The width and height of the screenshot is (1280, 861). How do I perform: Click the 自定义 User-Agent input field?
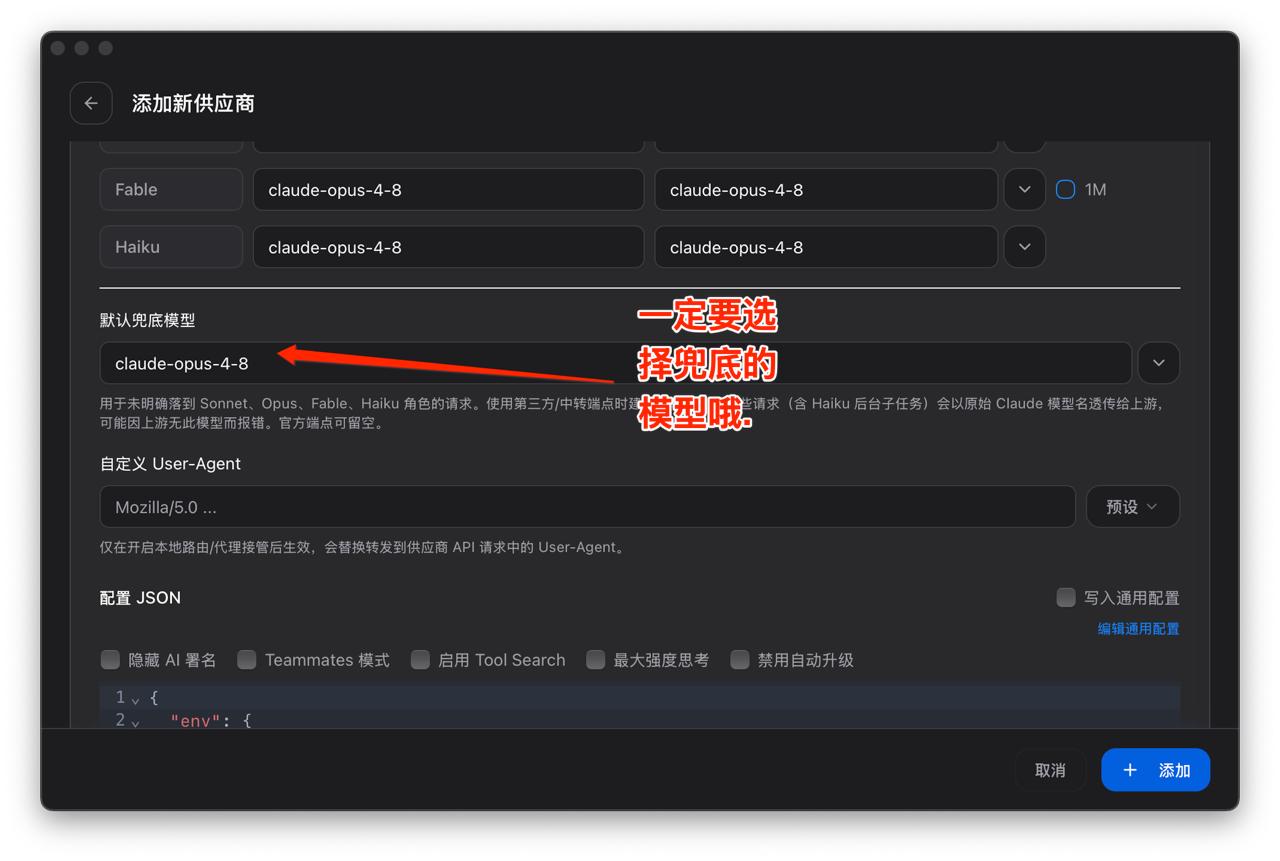coord(587,507)
